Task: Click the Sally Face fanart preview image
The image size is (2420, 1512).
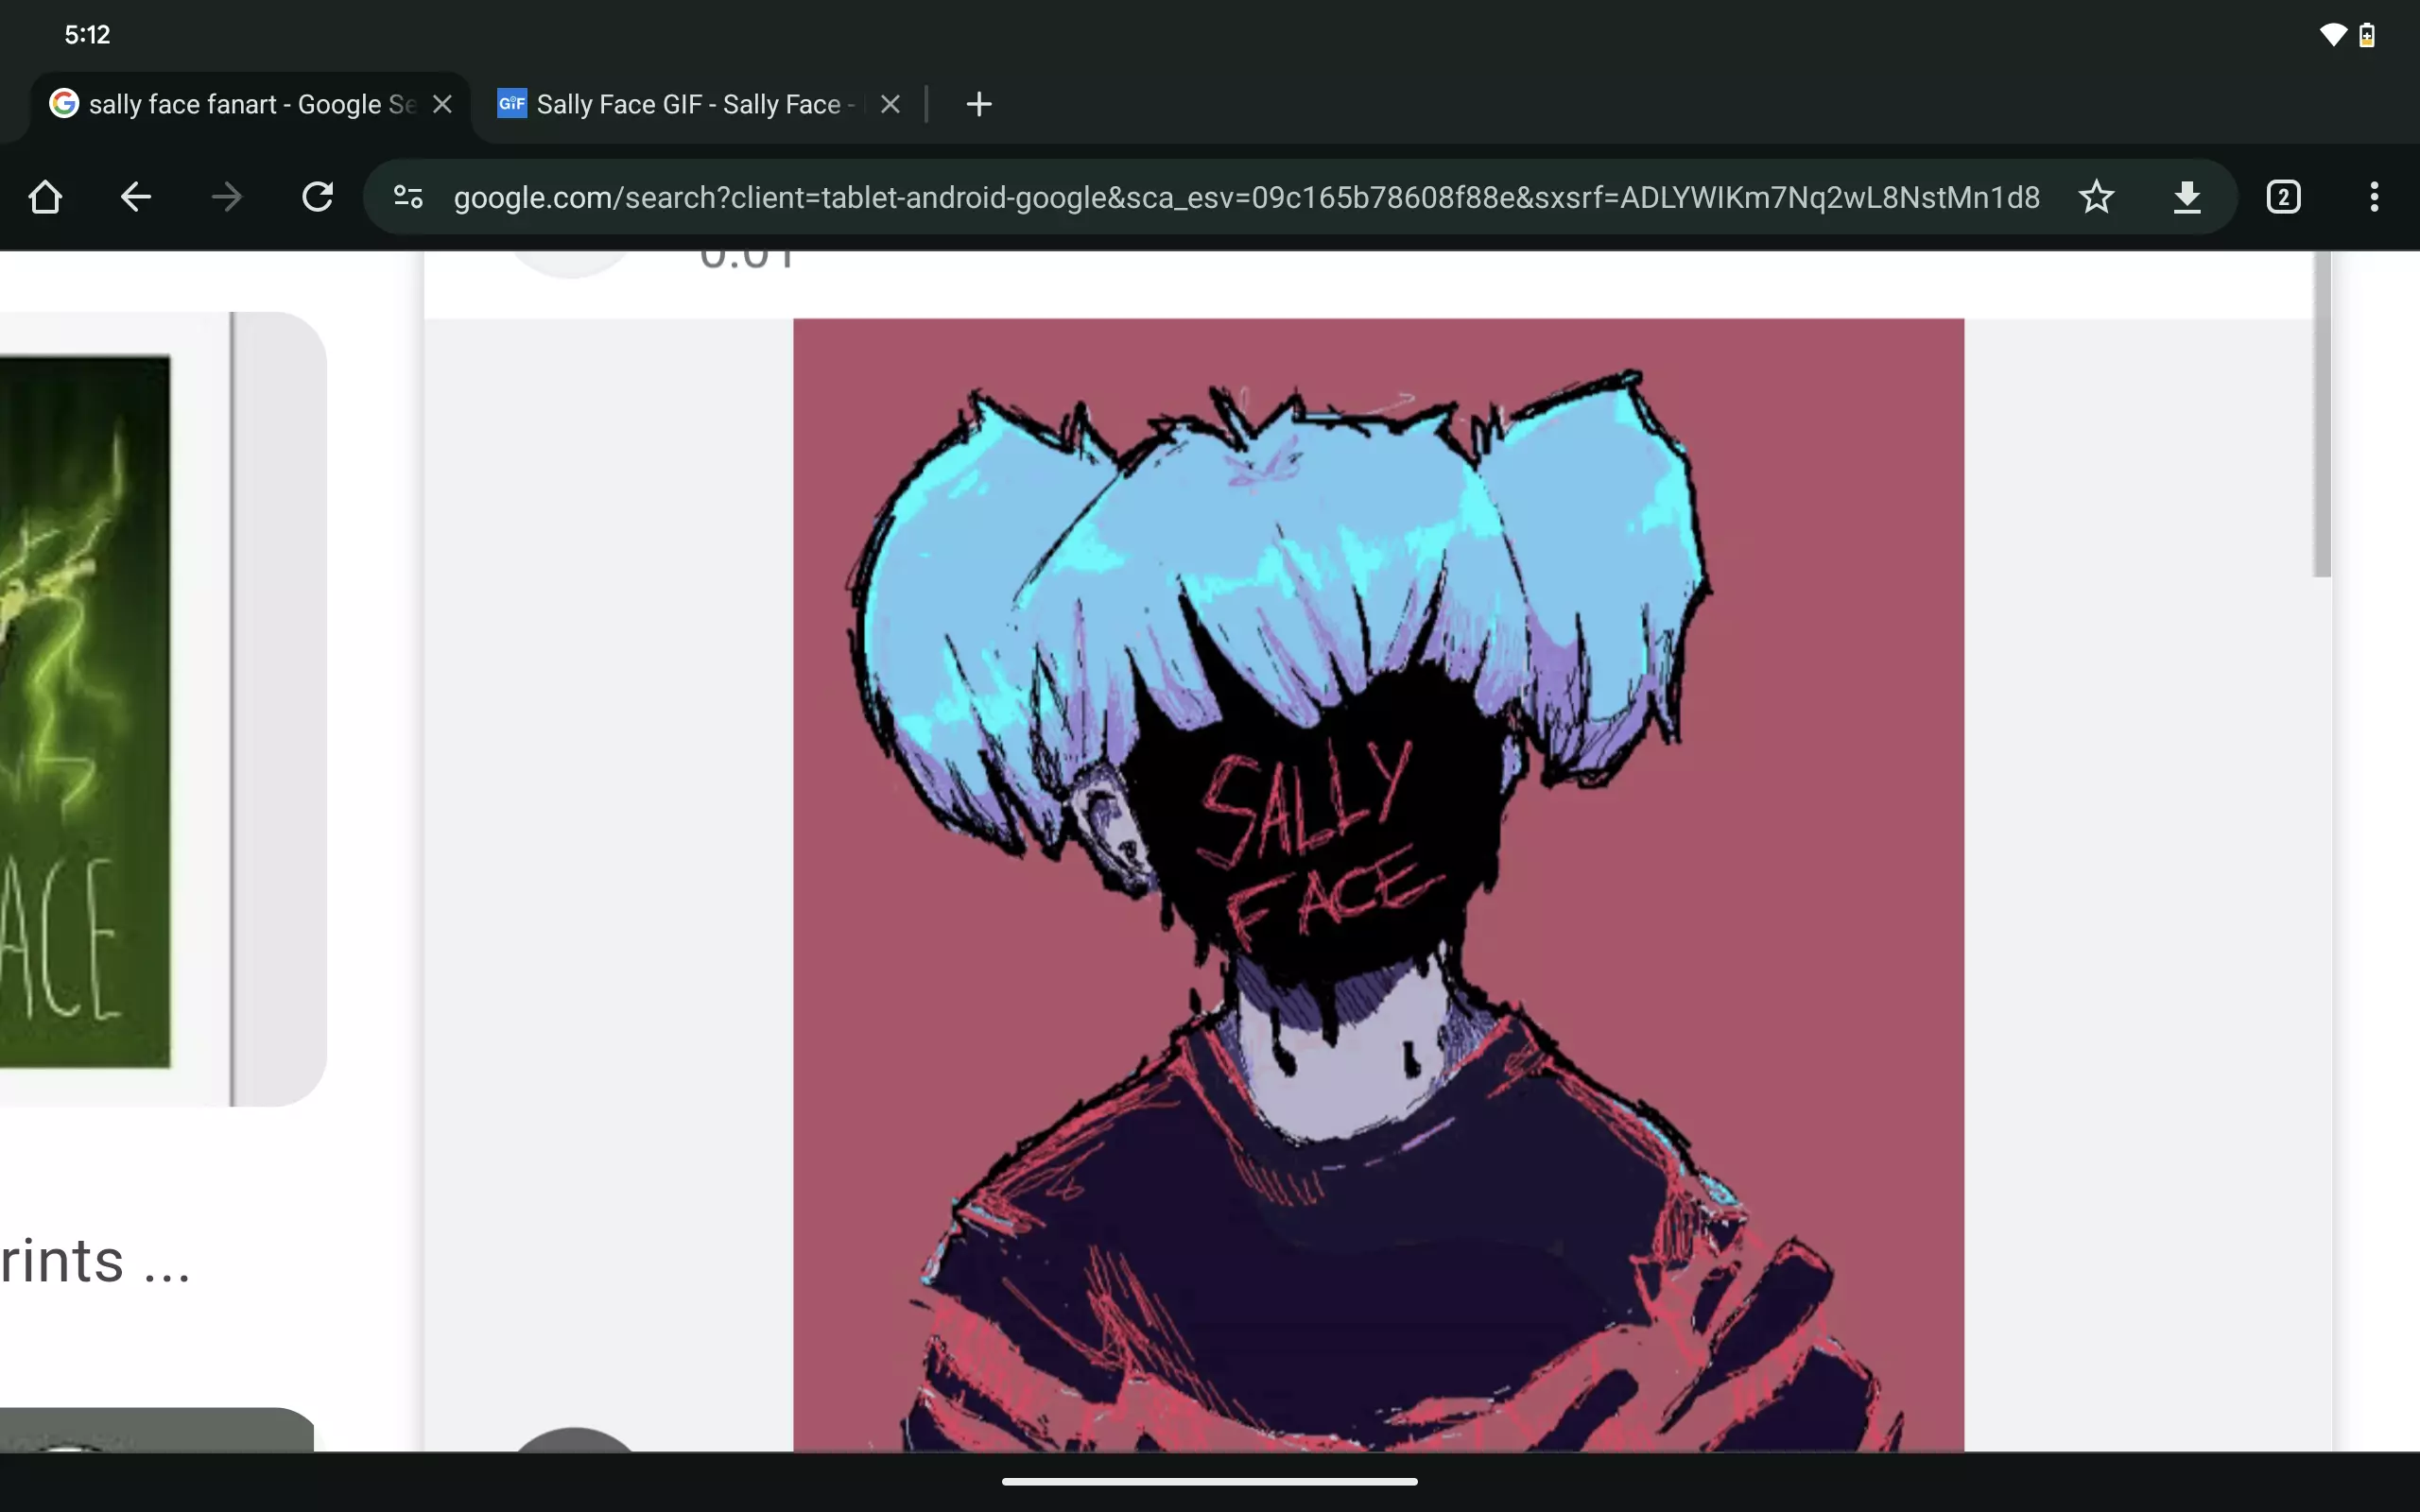Action: click(x=1378, y=880)
